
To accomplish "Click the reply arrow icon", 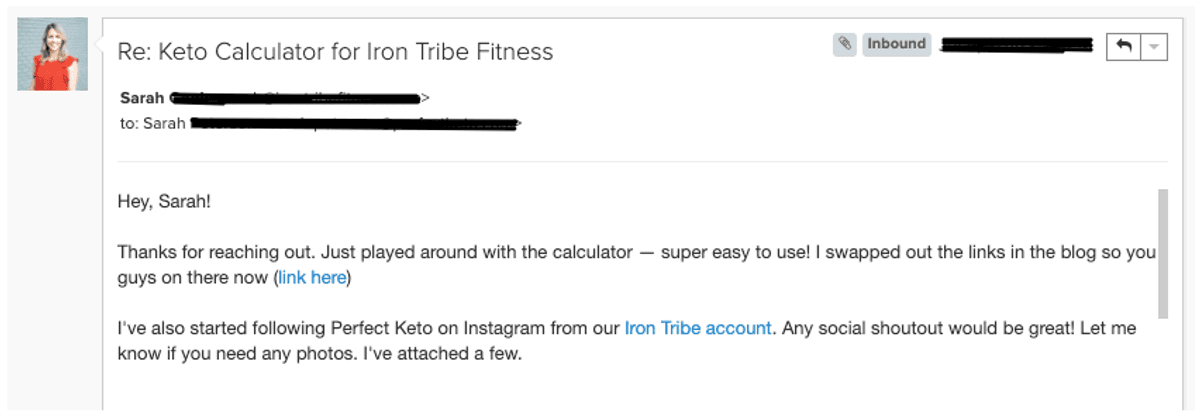I will point(1123,46).
